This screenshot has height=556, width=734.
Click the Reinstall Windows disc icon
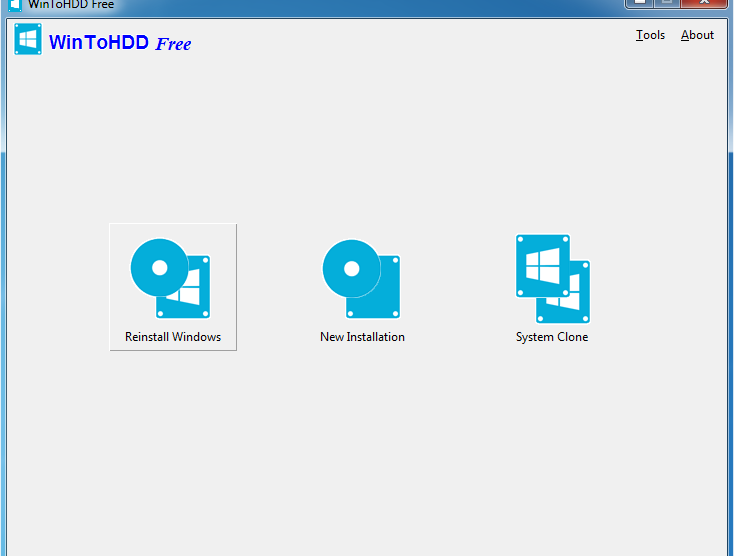159,268
